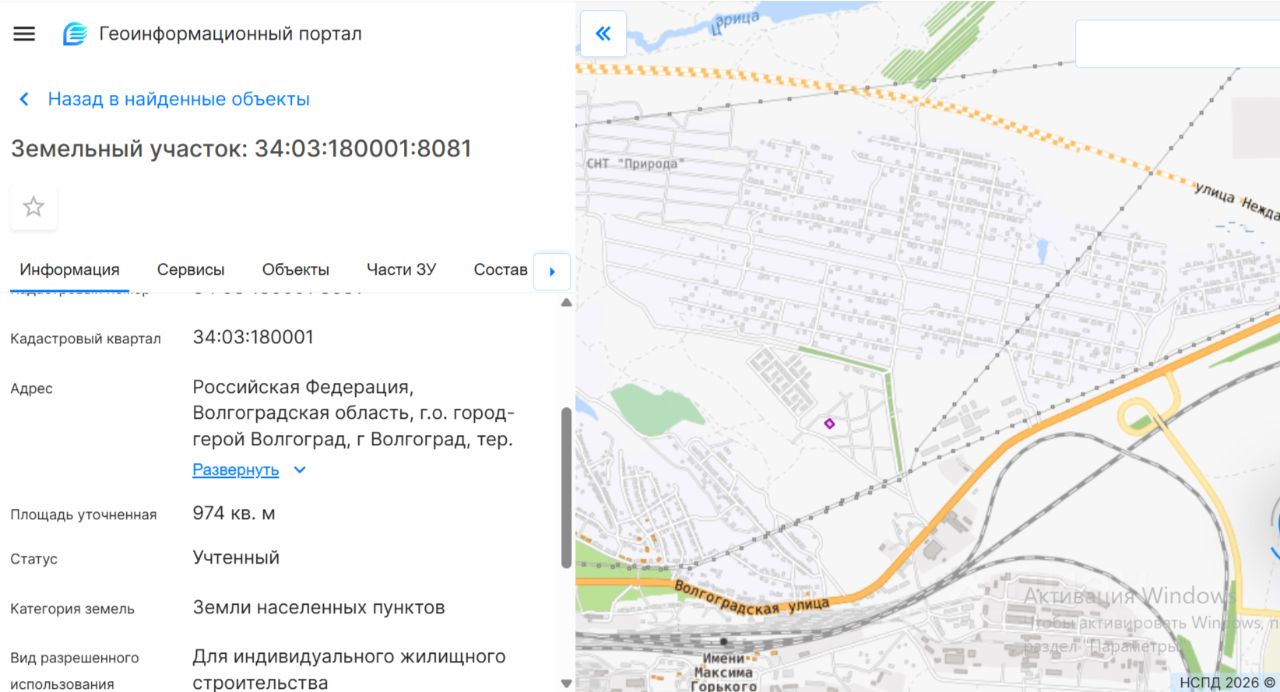This screenshot has width=1280, height=692.
Task: Click the chevron next to Развернуть
Action: 299,470
